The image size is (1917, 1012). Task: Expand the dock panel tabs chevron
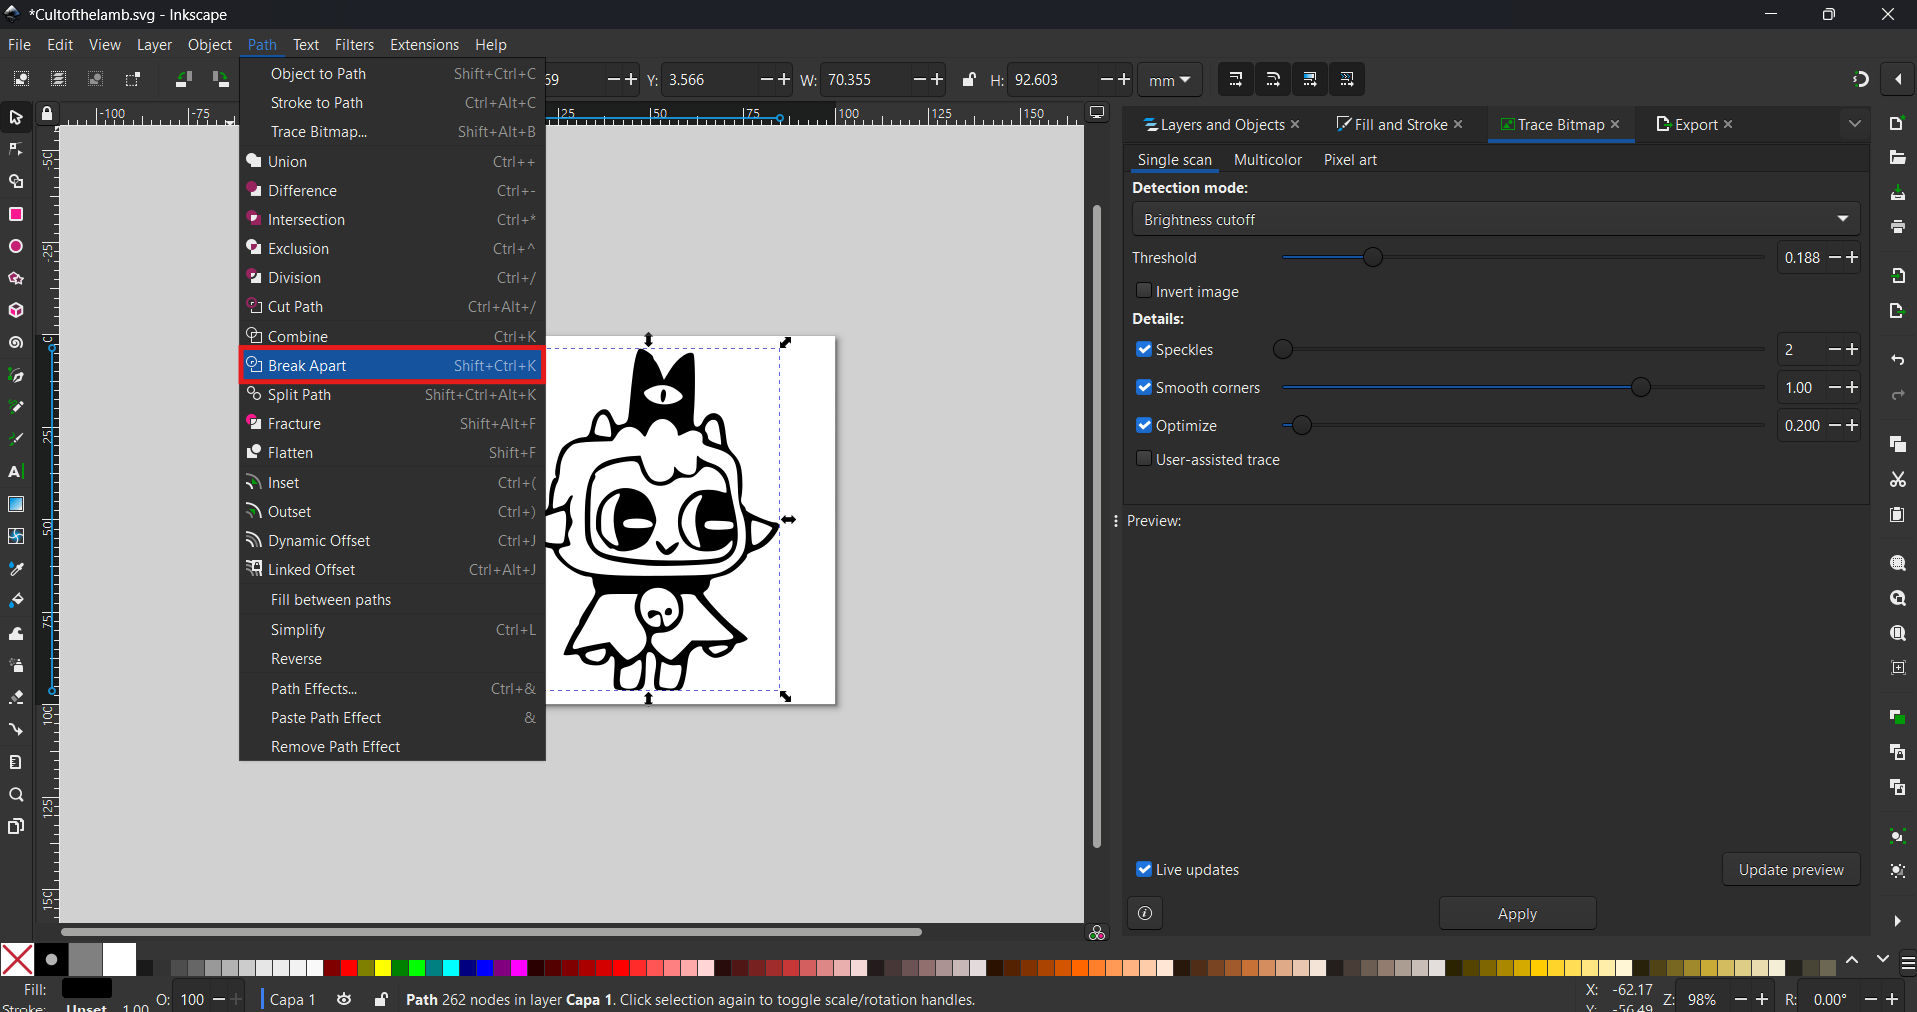[1855, 124]
